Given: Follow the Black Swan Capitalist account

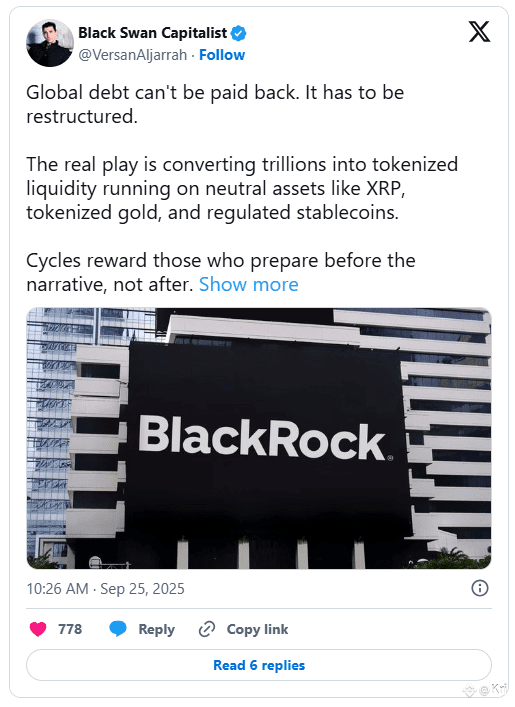Looking at the screenshot, I should tap(222, 55).
